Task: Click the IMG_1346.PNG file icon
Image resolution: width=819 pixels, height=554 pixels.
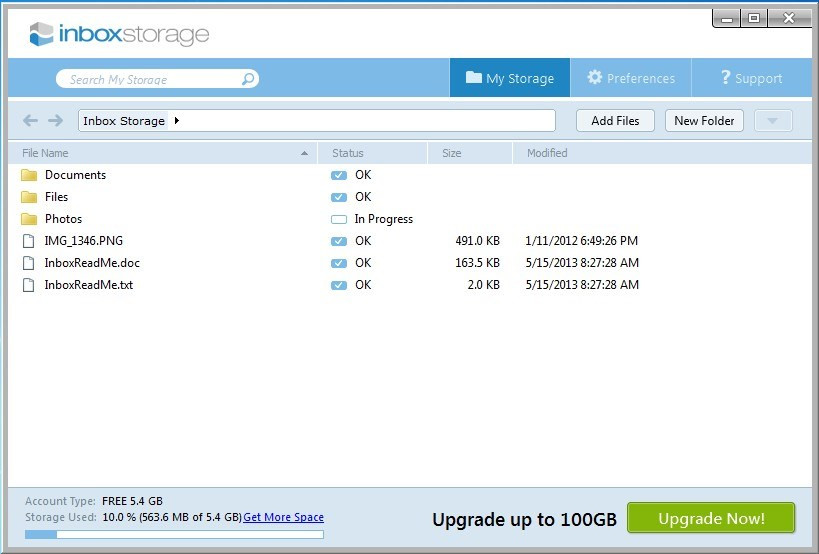Action: click(x=29, y=241)
